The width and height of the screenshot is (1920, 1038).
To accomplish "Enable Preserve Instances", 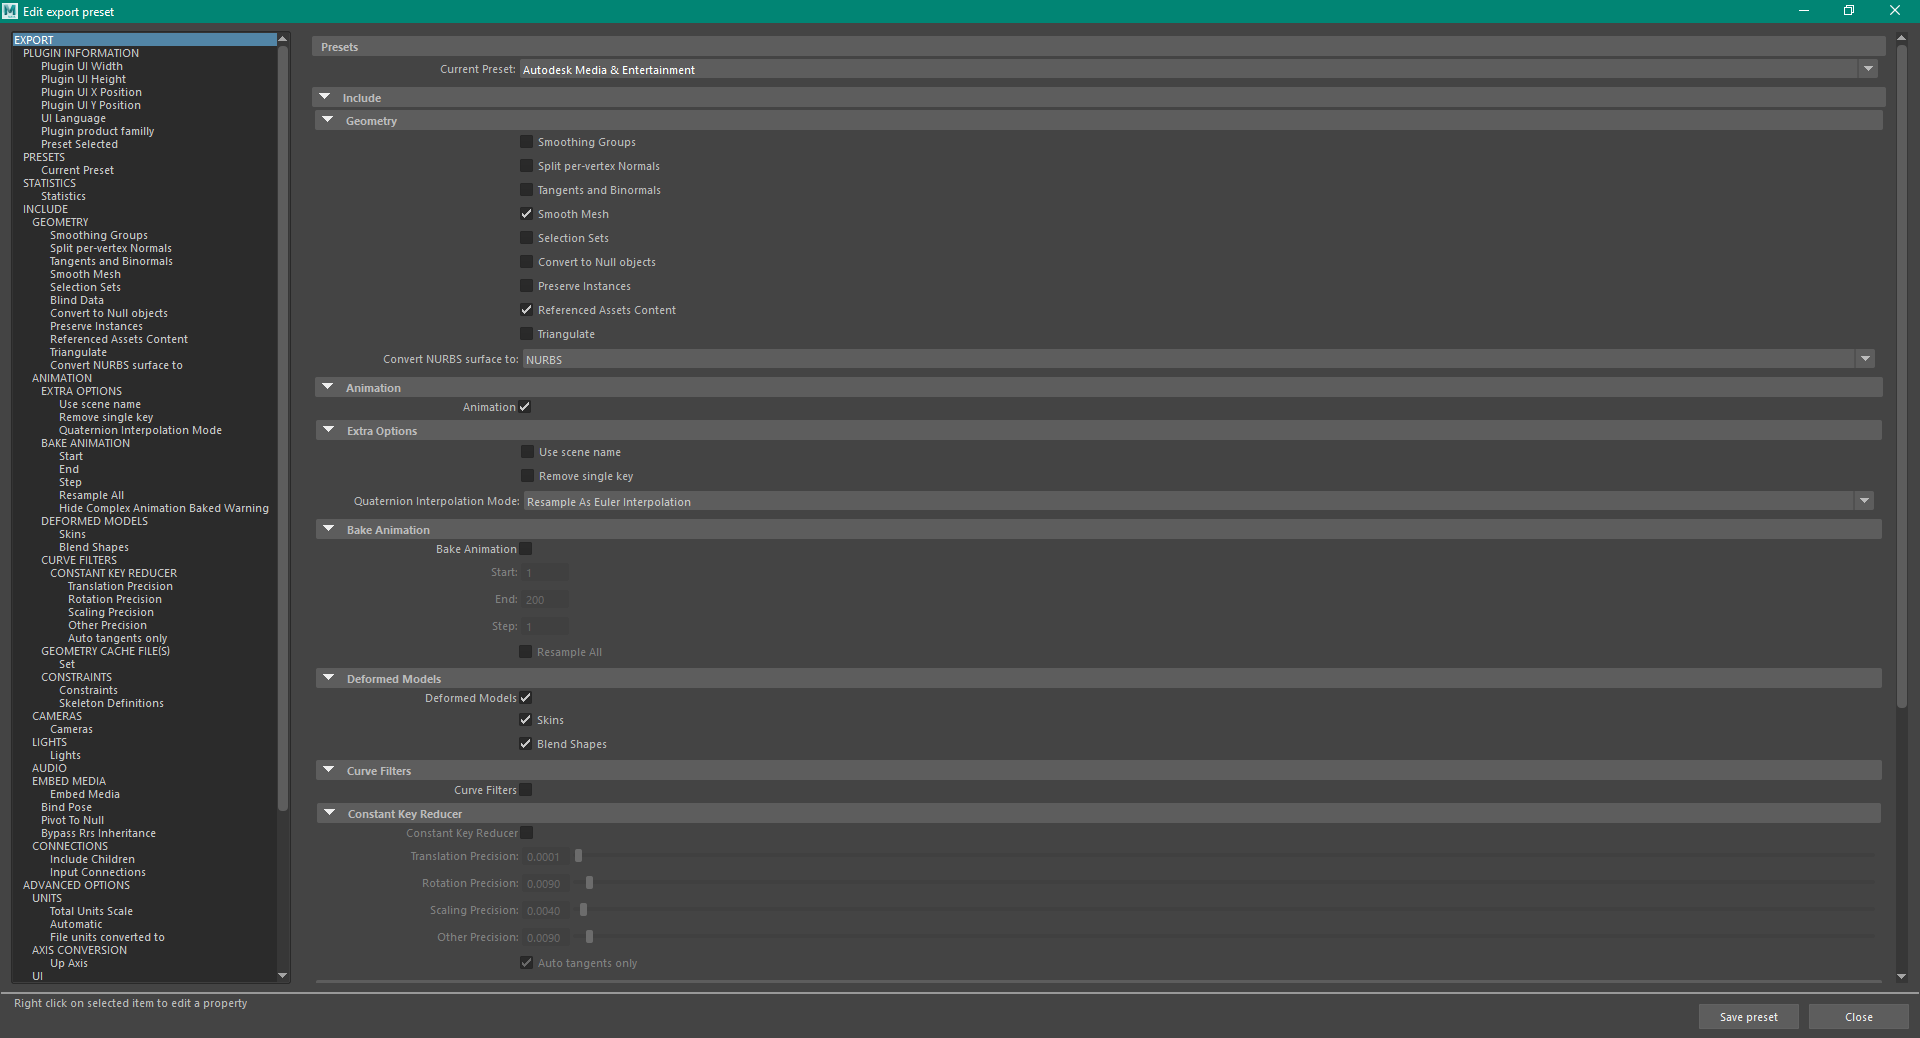I will pos(526,285).
